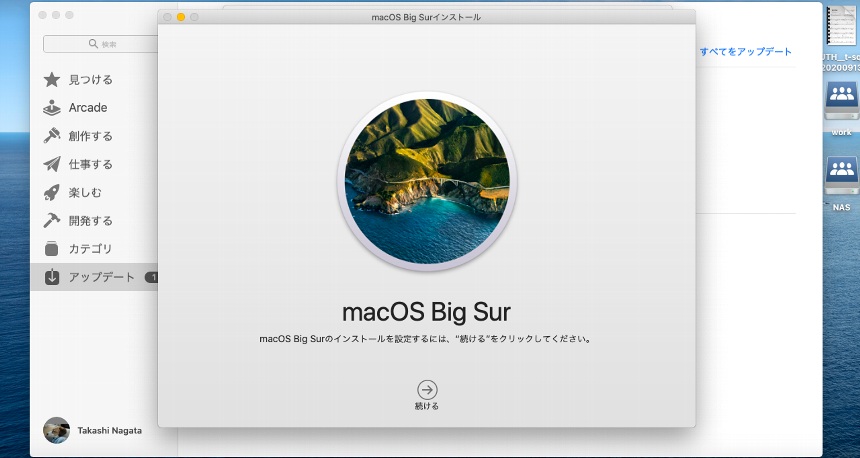Click the magnifier icon in search field
Image resolution: width=860 pixels, height=458 pixels.
click(x=93, y=44)
